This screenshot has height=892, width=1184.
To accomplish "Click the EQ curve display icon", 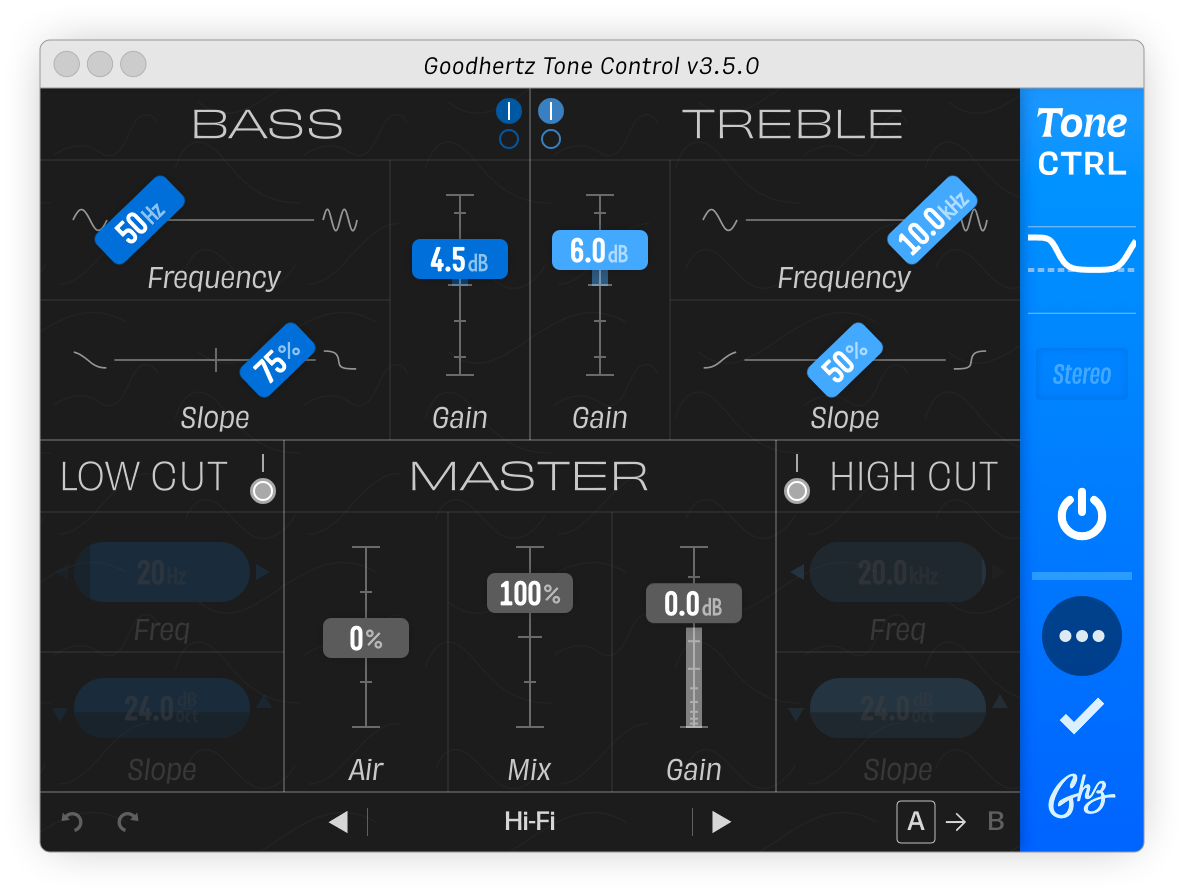I will 1081,254.
